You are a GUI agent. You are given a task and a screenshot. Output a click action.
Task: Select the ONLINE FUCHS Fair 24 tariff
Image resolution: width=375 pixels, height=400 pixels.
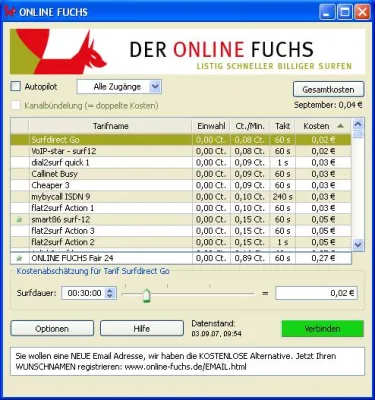point(181,258)
